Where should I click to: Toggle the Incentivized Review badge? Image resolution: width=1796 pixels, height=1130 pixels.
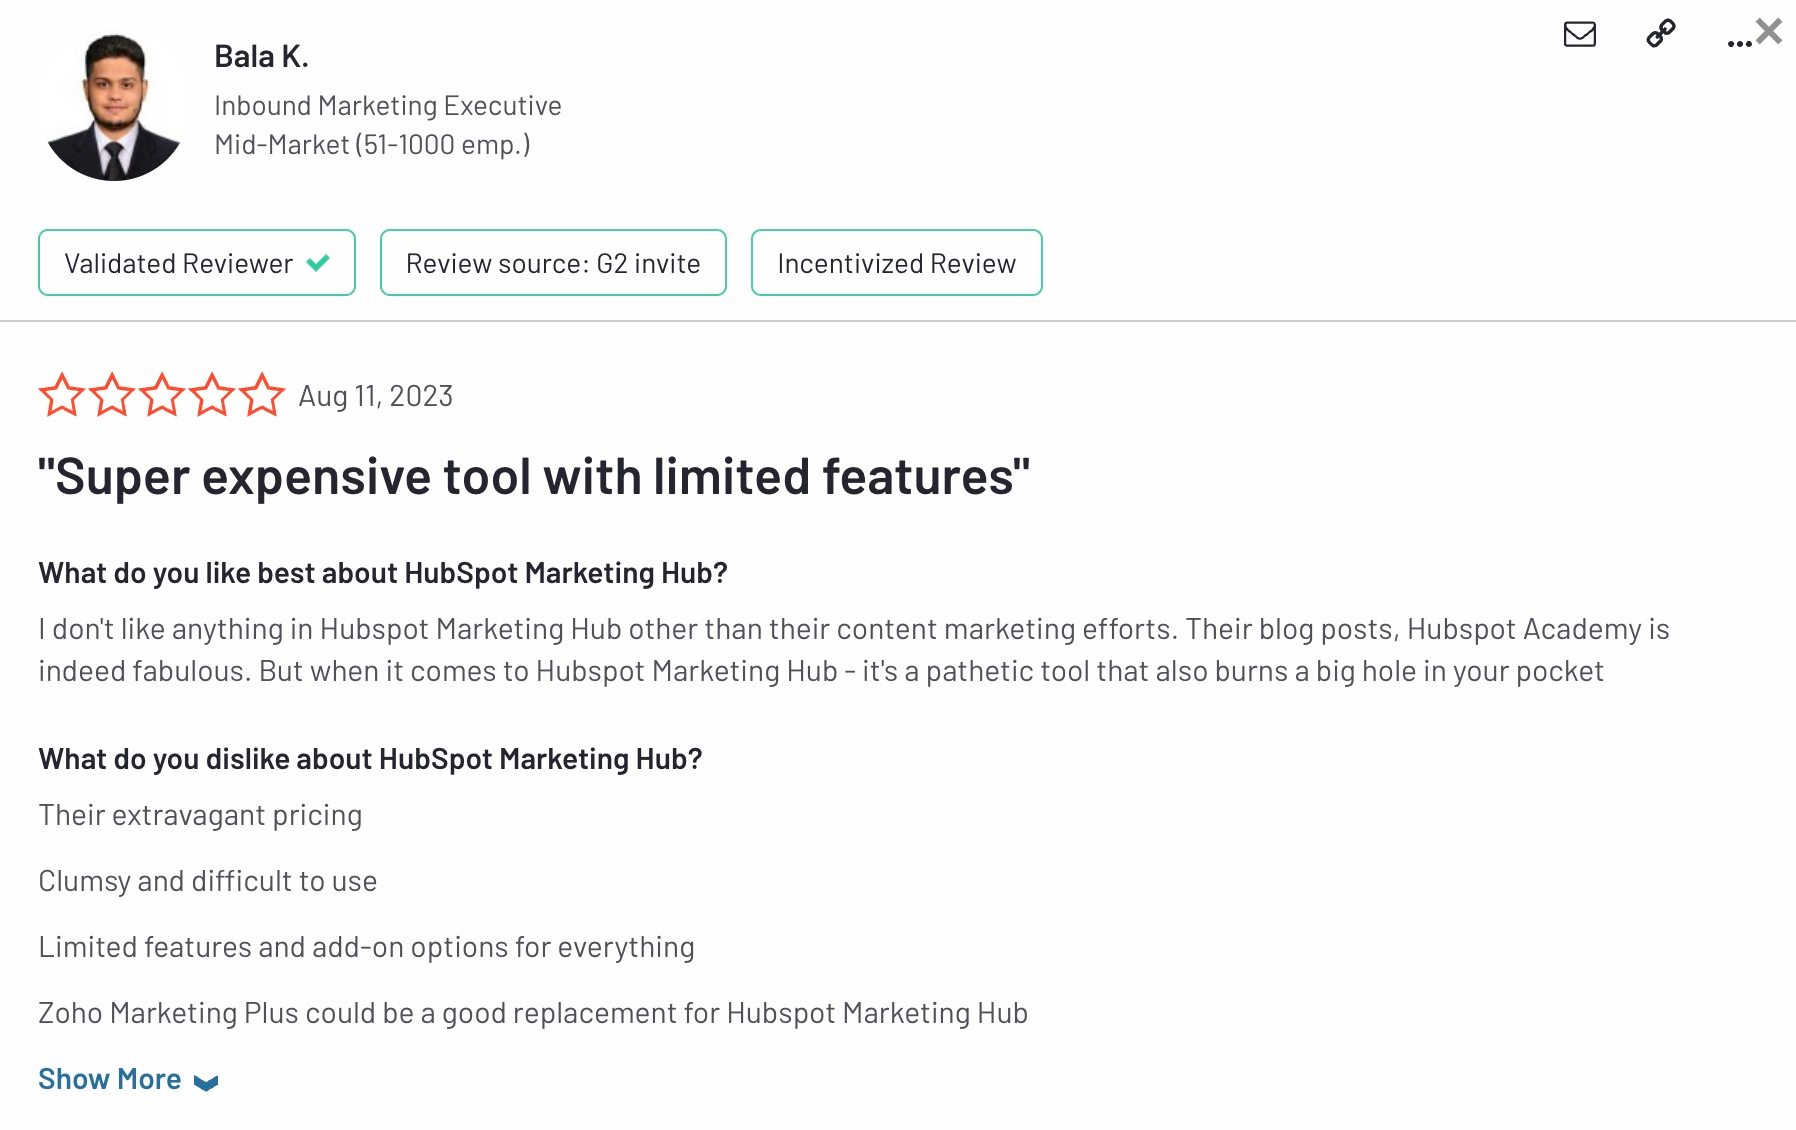coord(896,263)
